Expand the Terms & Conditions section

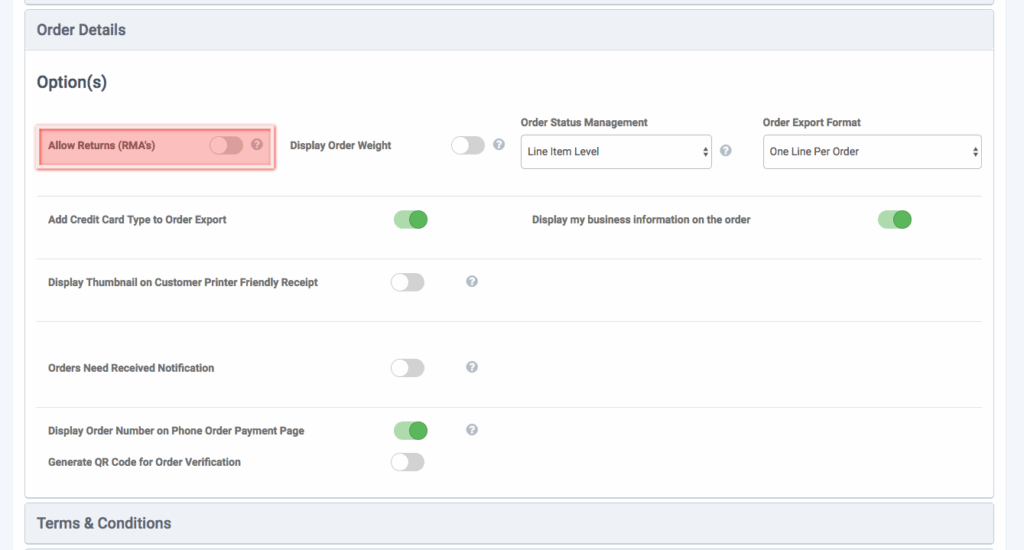(x=104, y=523)
